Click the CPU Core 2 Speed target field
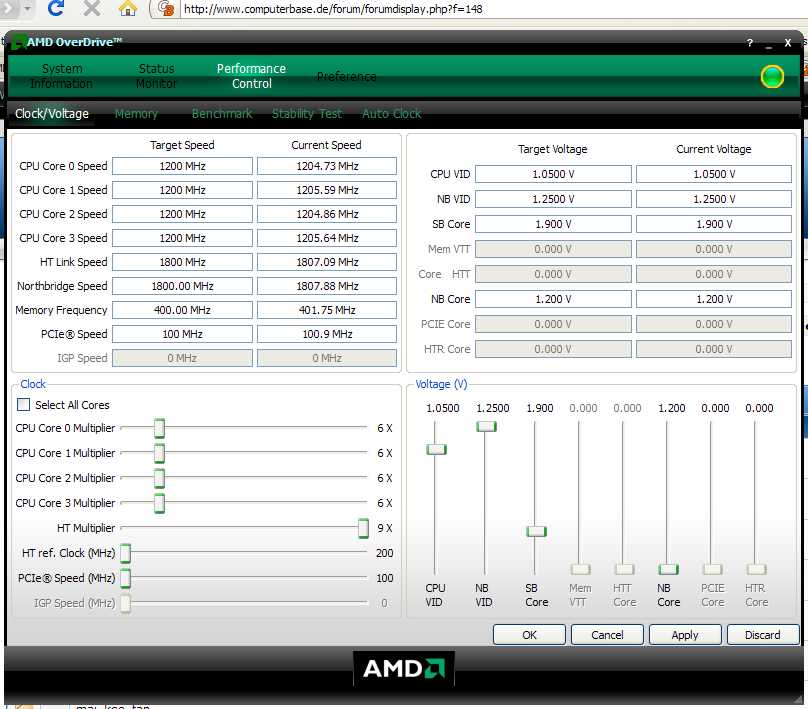This screenshot has width=808, height=709. pyautogui.click(x=182, y=214)
